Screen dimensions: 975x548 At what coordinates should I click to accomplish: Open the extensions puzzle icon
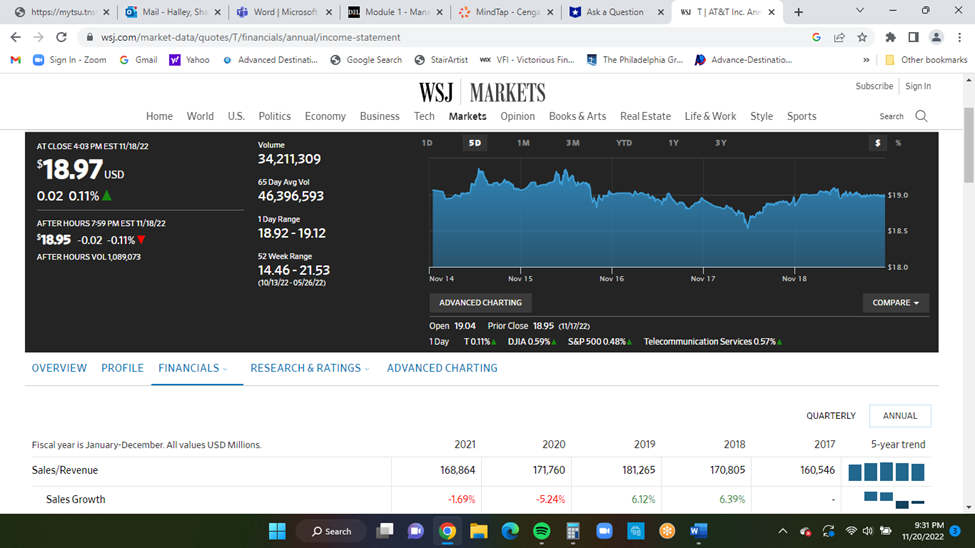pos(890,37)
